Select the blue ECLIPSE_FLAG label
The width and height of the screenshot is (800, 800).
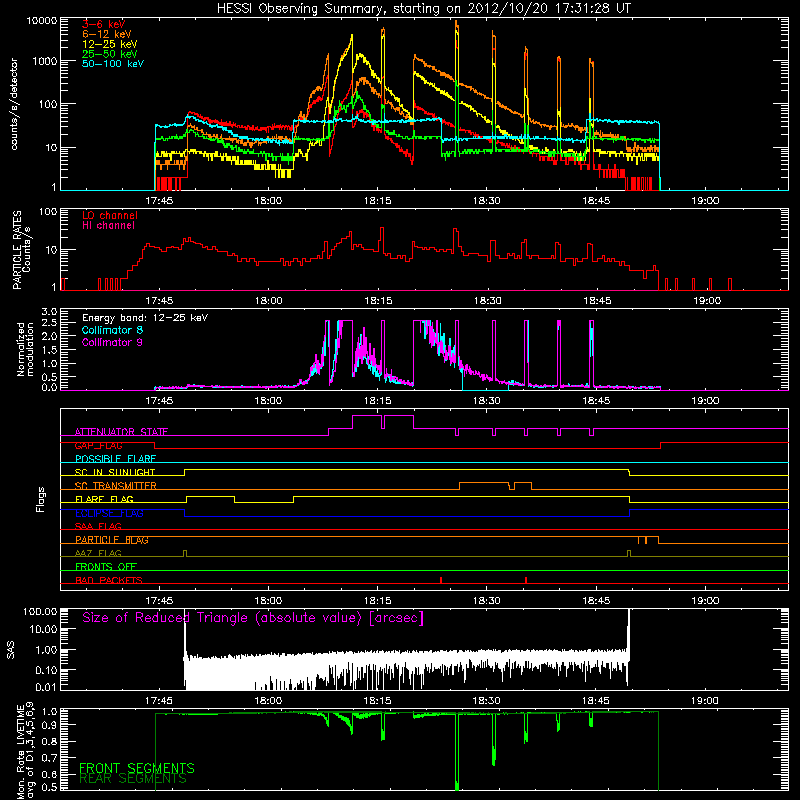[109, 513]
